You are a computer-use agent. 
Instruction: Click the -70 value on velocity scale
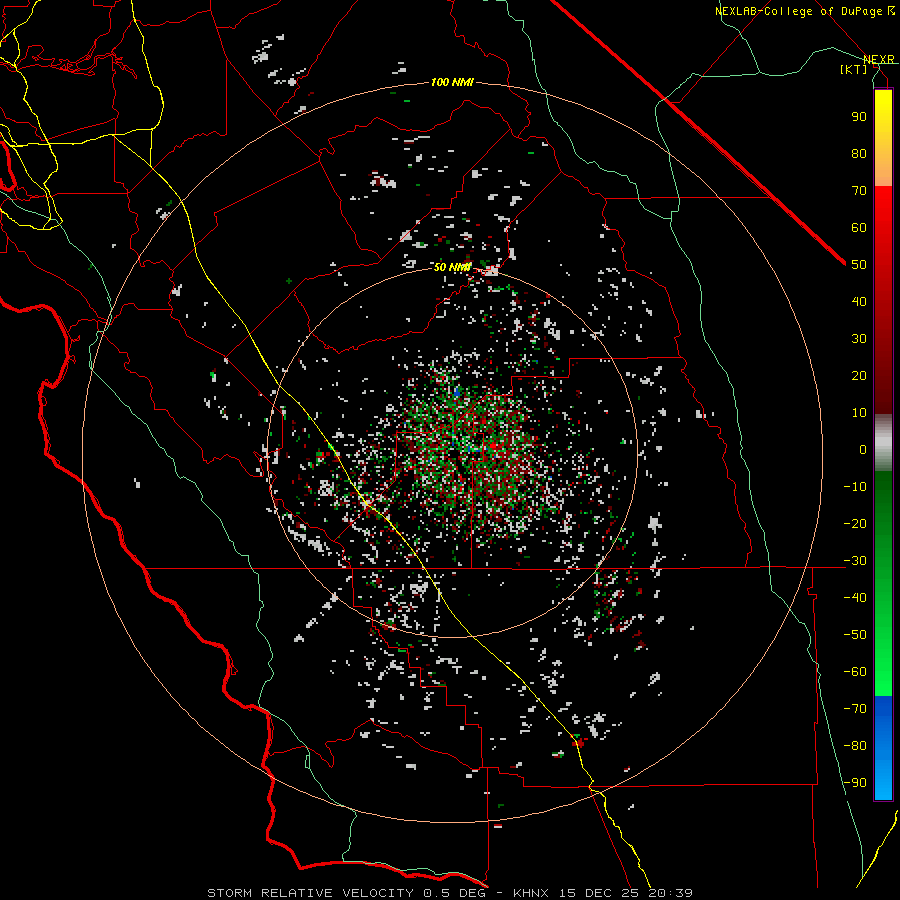pos(855,709)
